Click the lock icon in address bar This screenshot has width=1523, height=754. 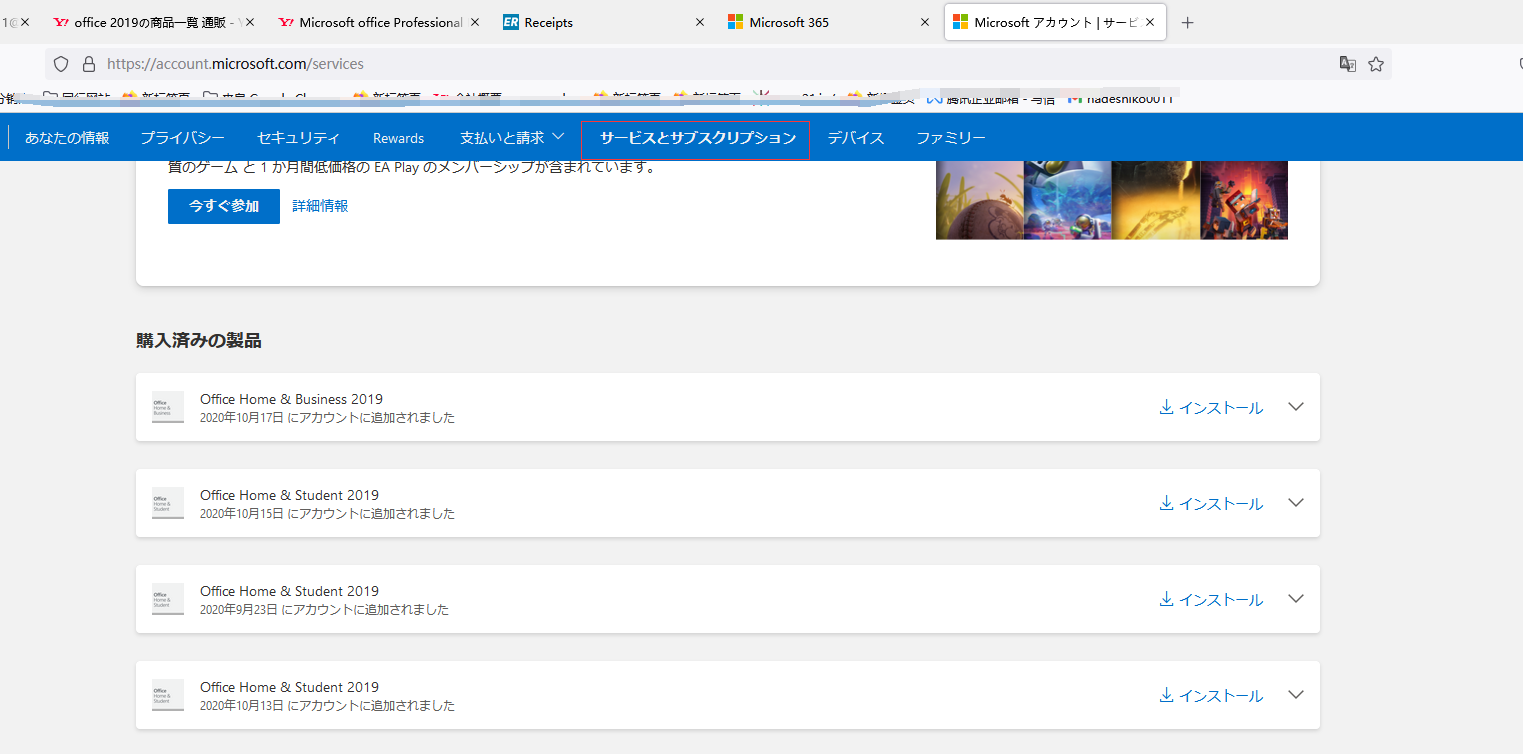click(89, 64)
